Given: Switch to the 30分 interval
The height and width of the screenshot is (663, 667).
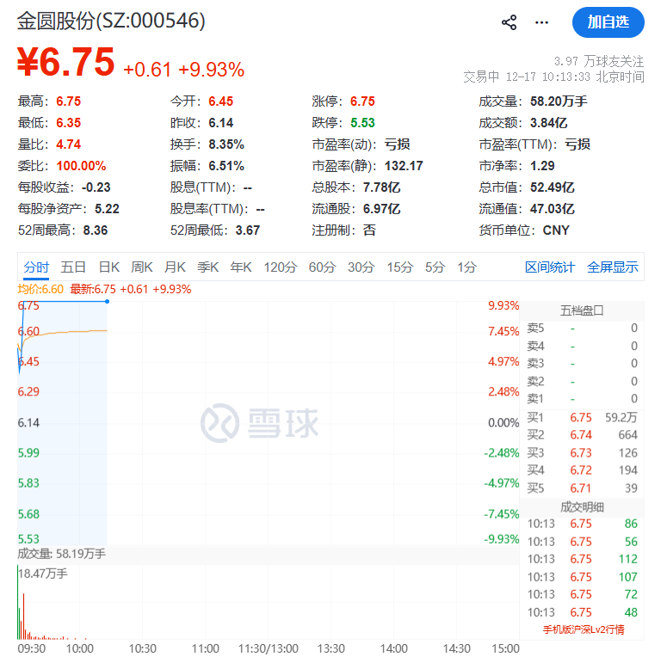Looking at the screenshot, I should pyautogui.click(x=361, y=267).
